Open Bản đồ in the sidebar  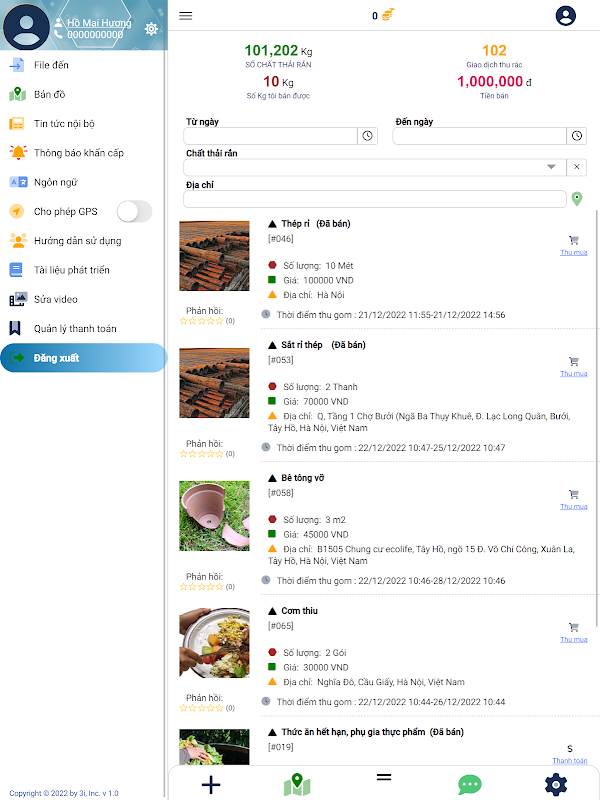point(82,94)
